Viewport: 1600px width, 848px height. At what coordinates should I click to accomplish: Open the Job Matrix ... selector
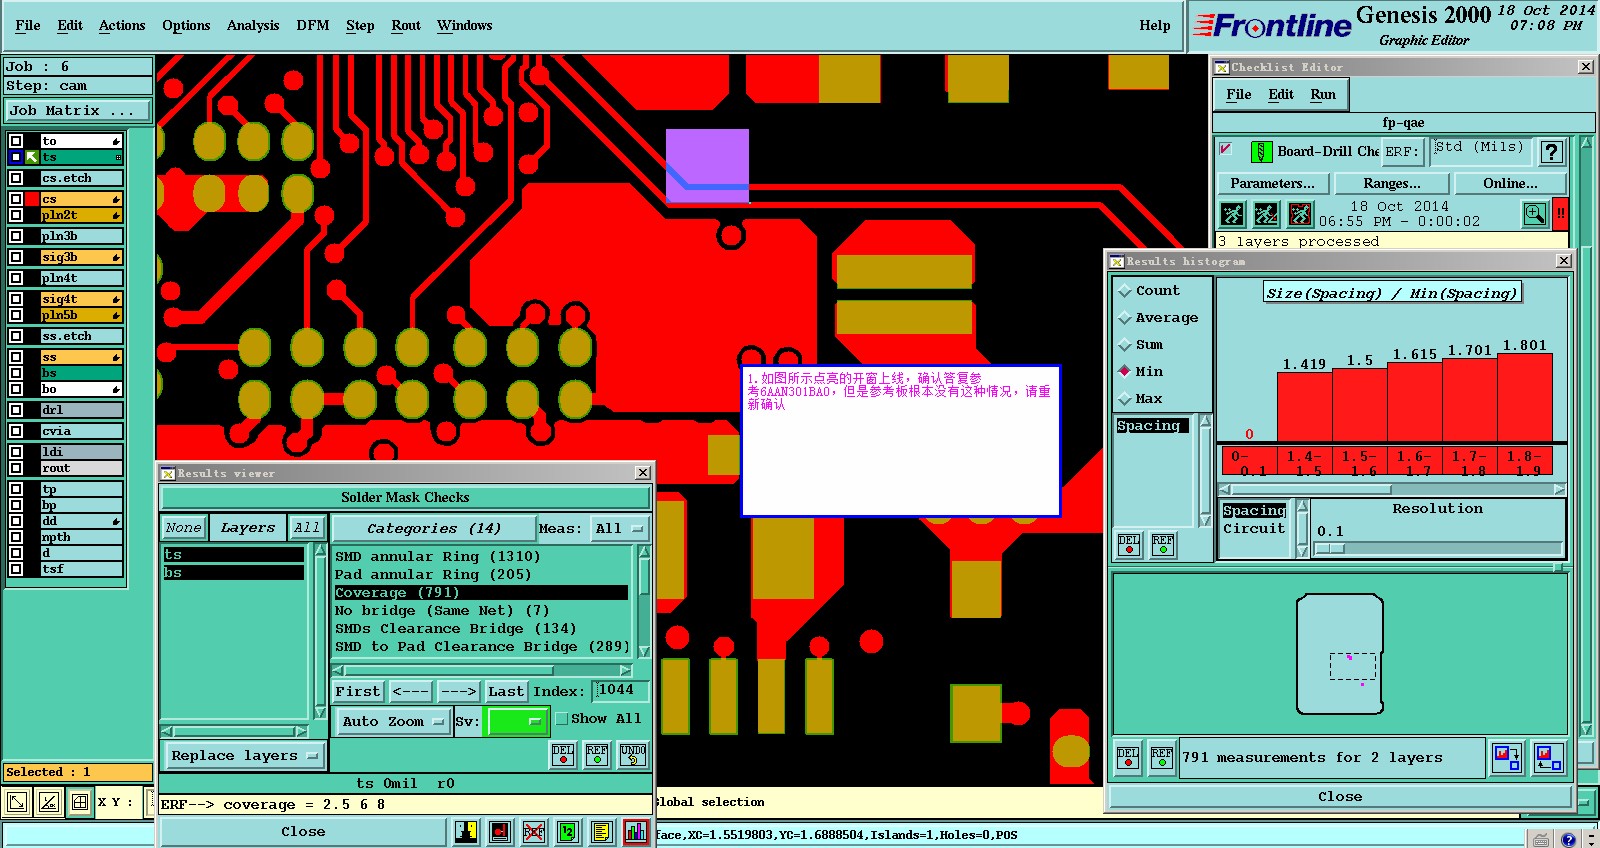[x=78, y=111]
